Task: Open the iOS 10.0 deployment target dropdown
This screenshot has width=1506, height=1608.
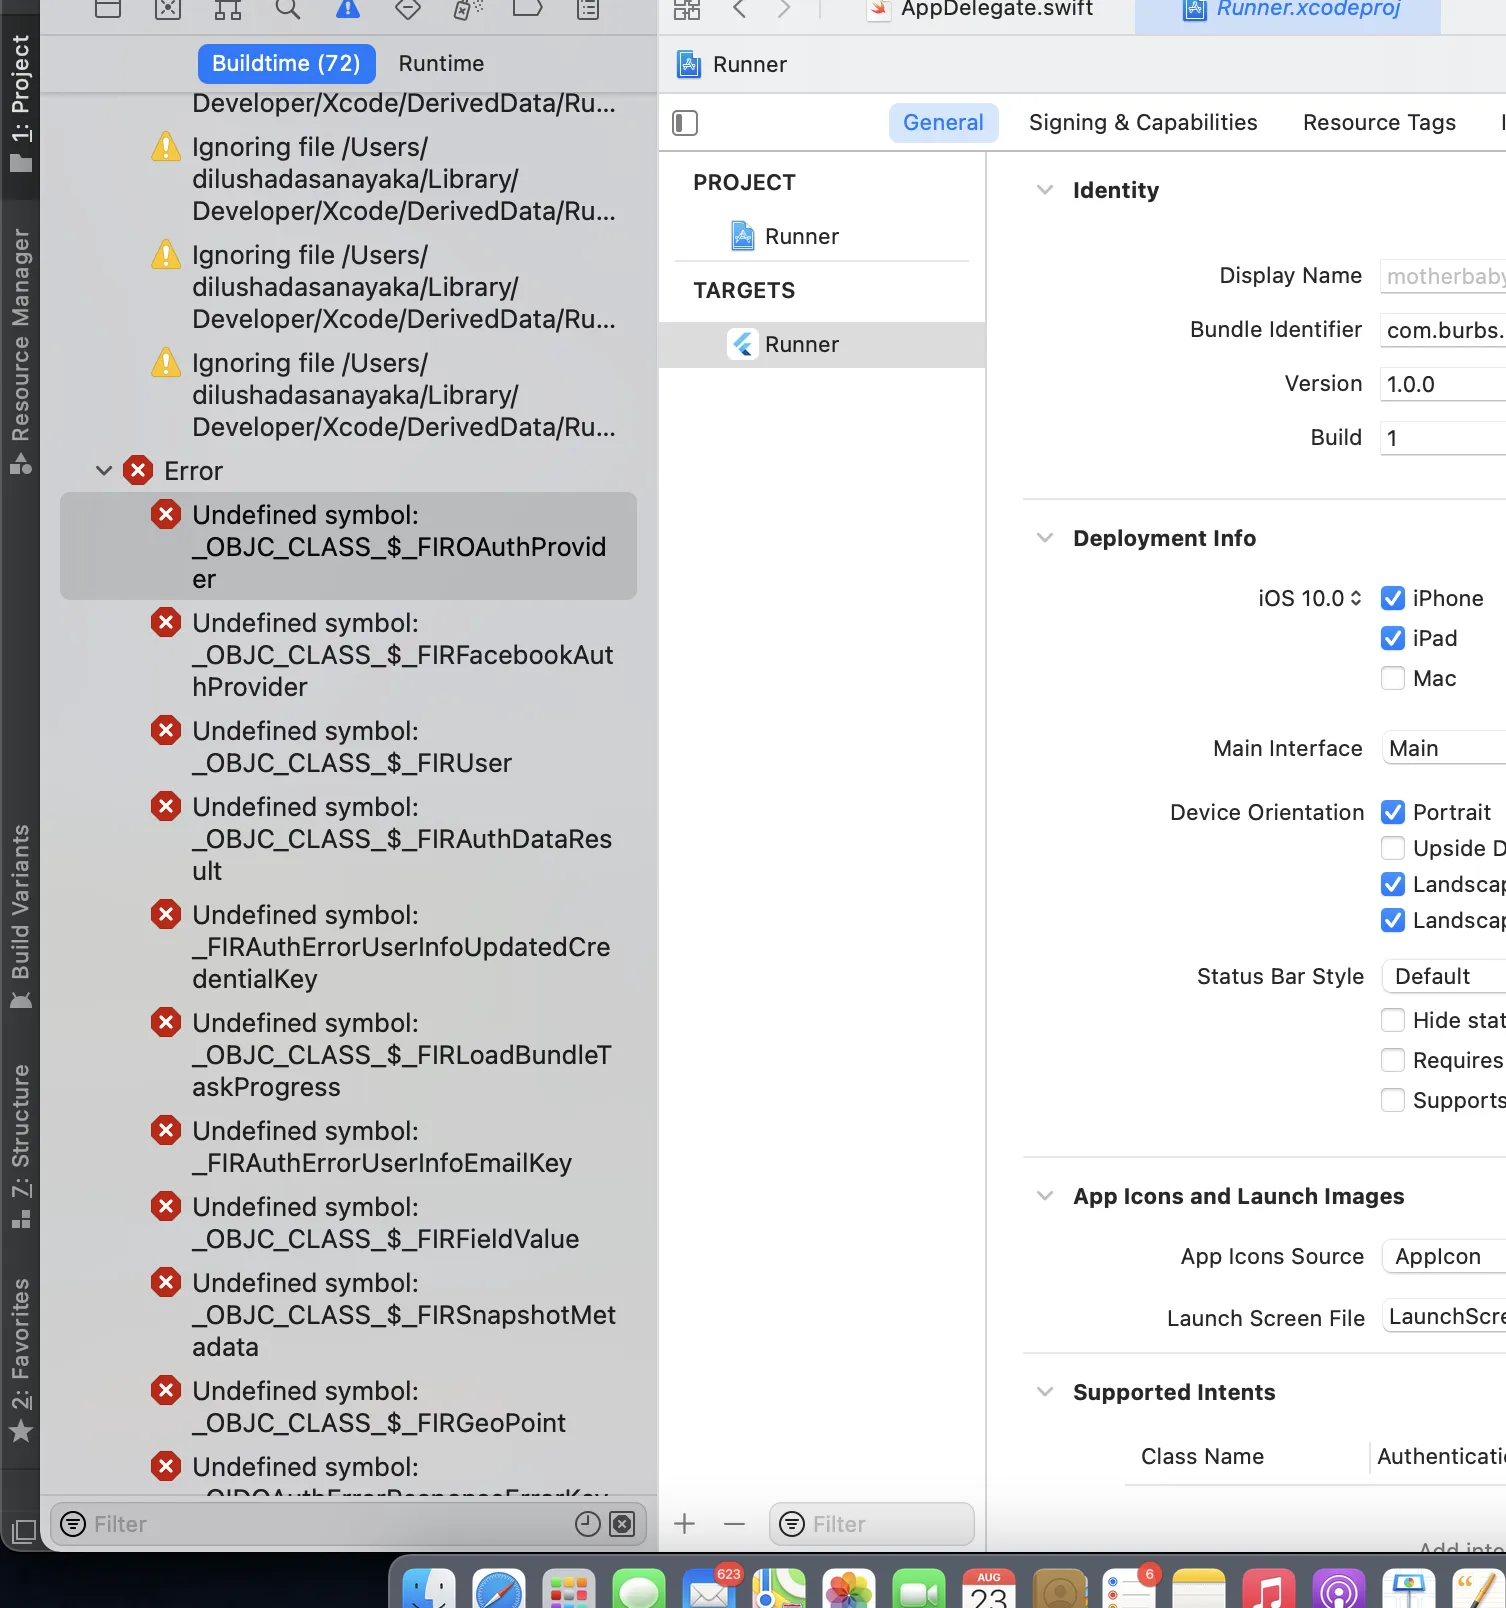Action: tap(1310, 598)
